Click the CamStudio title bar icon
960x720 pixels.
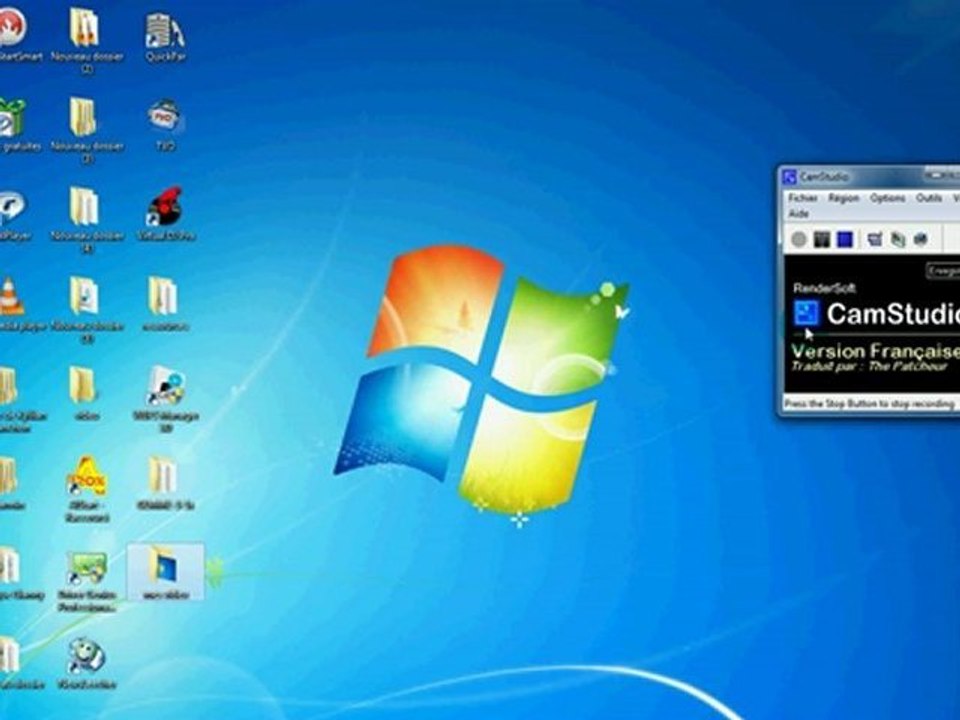click(790, 177)
